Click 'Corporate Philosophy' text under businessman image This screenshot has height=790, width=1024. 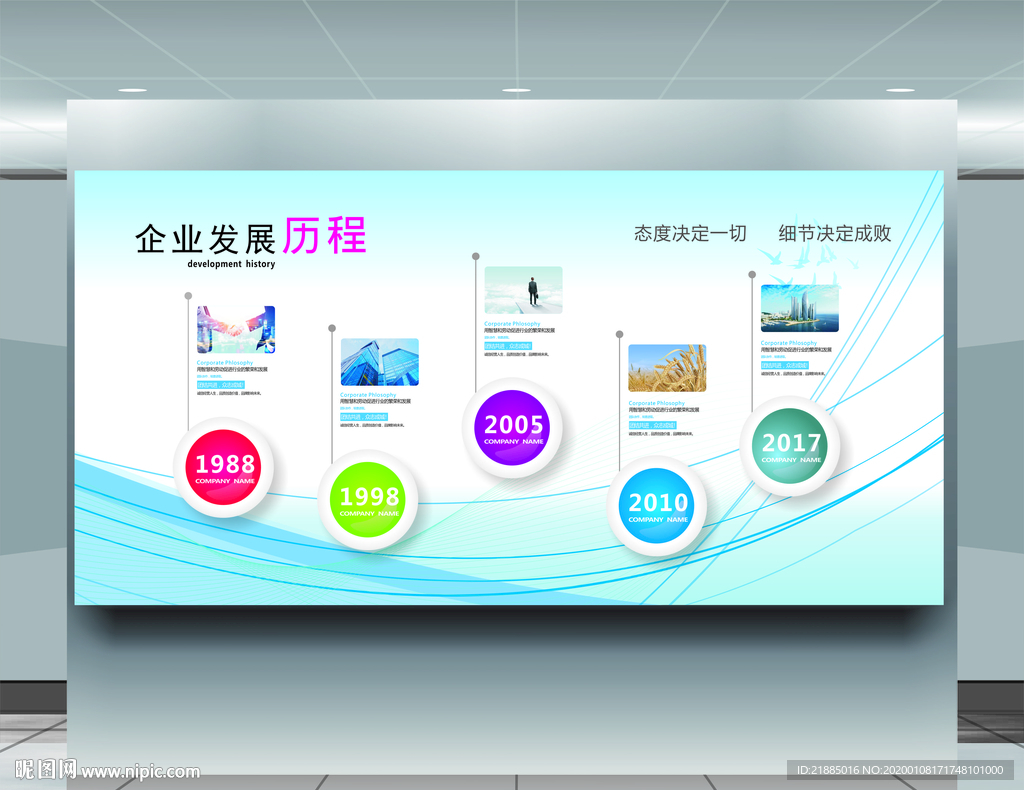(512, 323)
